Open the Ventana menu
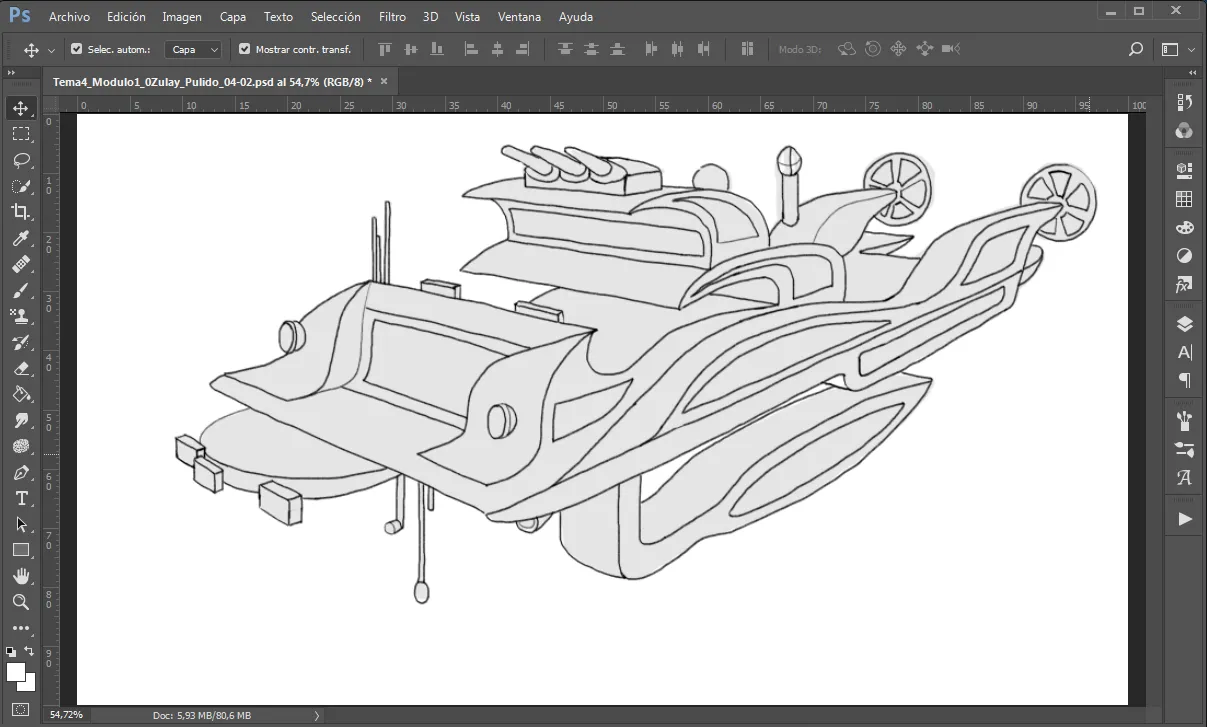 [519, 17]
